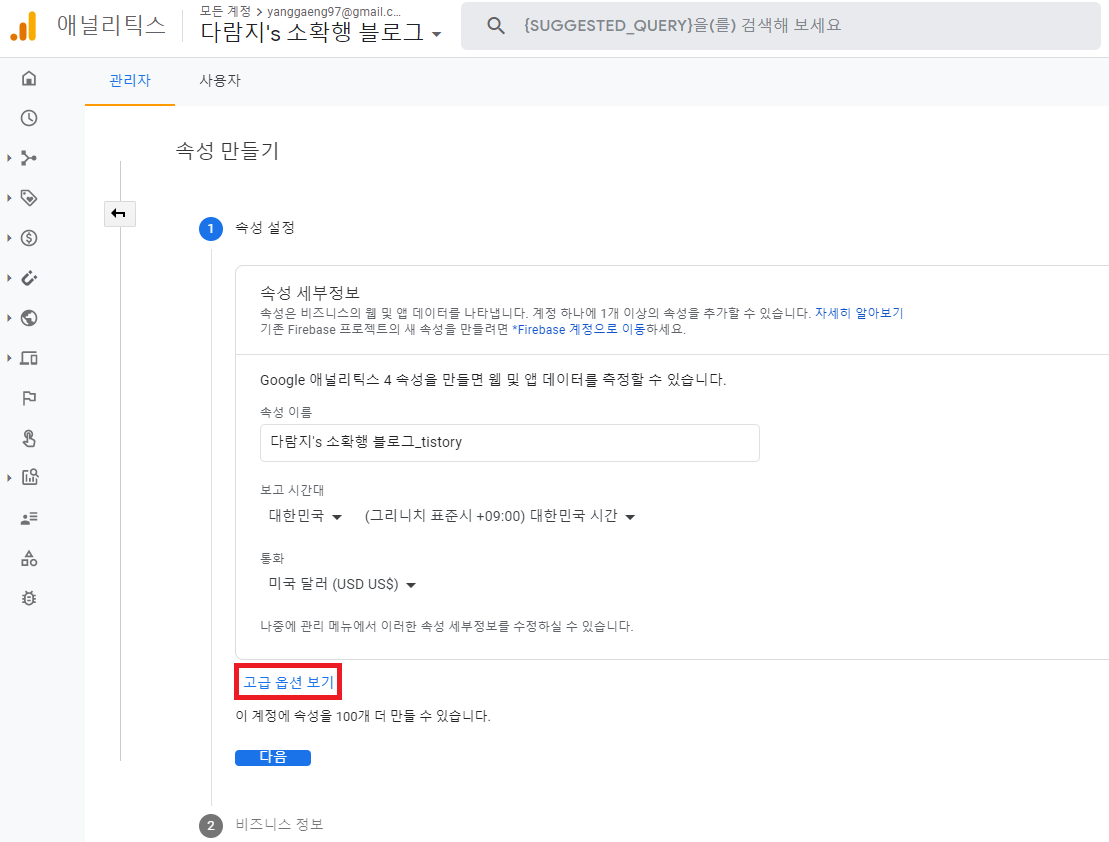The height and width of the screenshot is (842, 1109).
Task: Open Analysis chart-search icon in sidebar
Action: 29,478
